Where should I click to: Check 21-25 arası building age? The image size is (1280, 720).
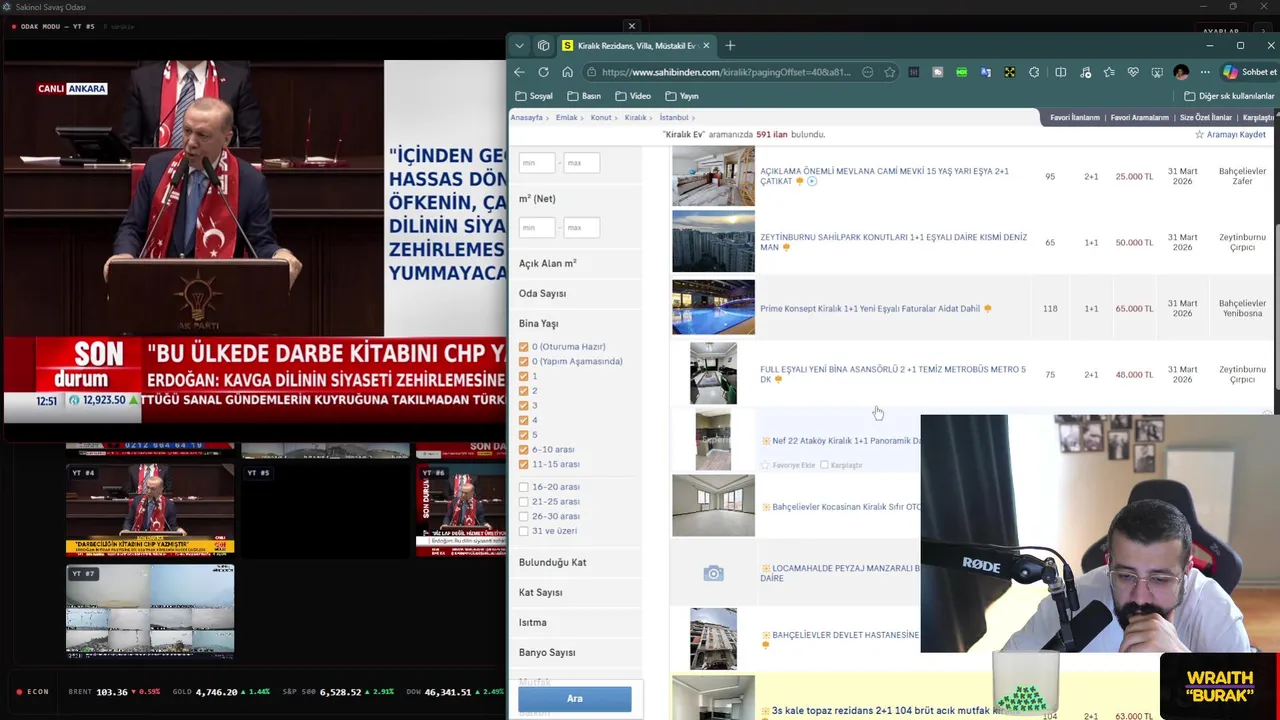[x=523, y=501]
